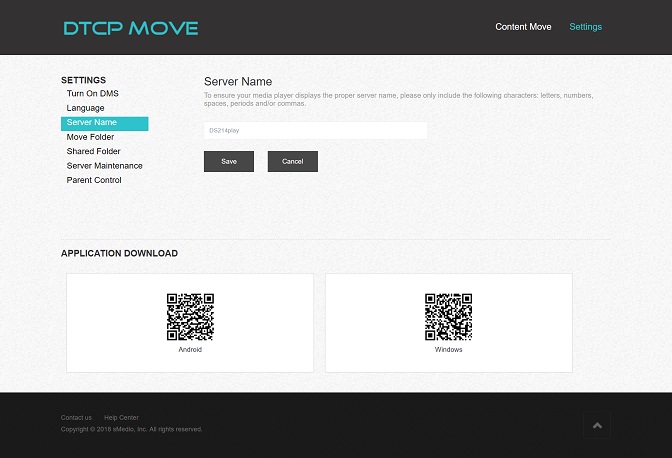Click the DTCP MOVE logo
The width and height of the screenshot is (672, 458).
pos(130,28)
